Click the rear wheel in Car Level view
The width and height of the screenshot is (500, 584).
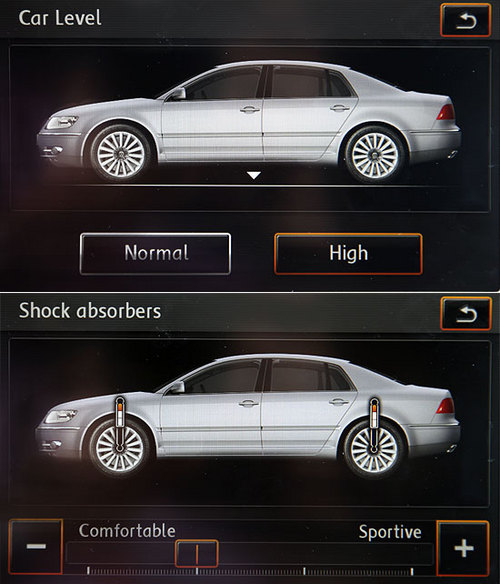[x=375, y=154]
